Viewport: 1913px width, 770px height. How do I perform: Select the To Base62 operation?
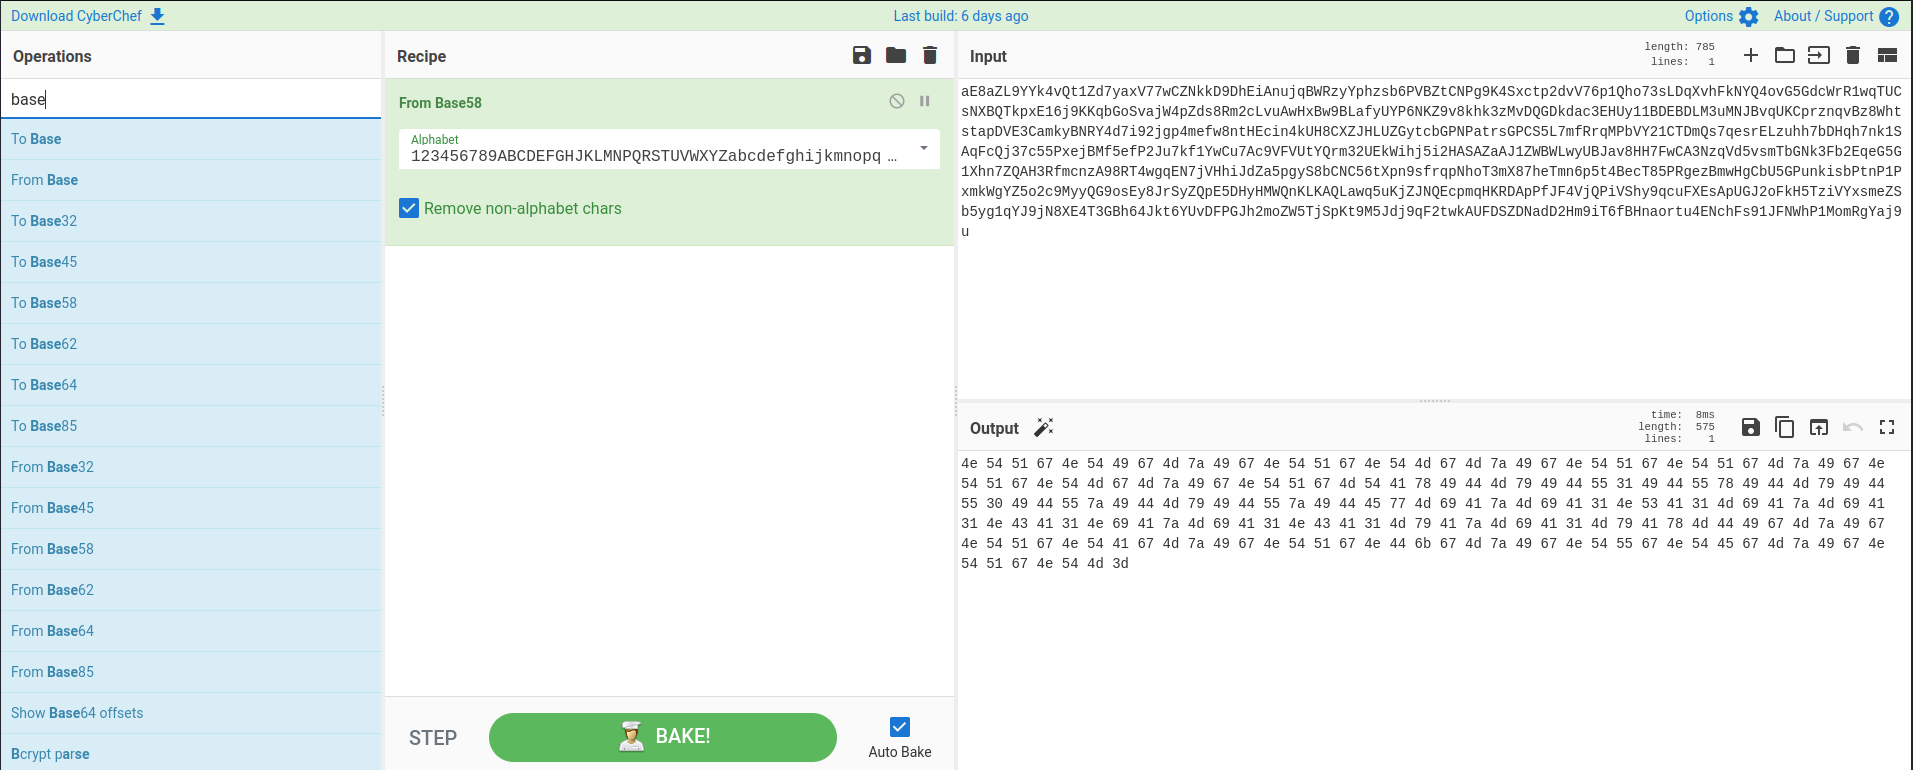pos(190,344)
